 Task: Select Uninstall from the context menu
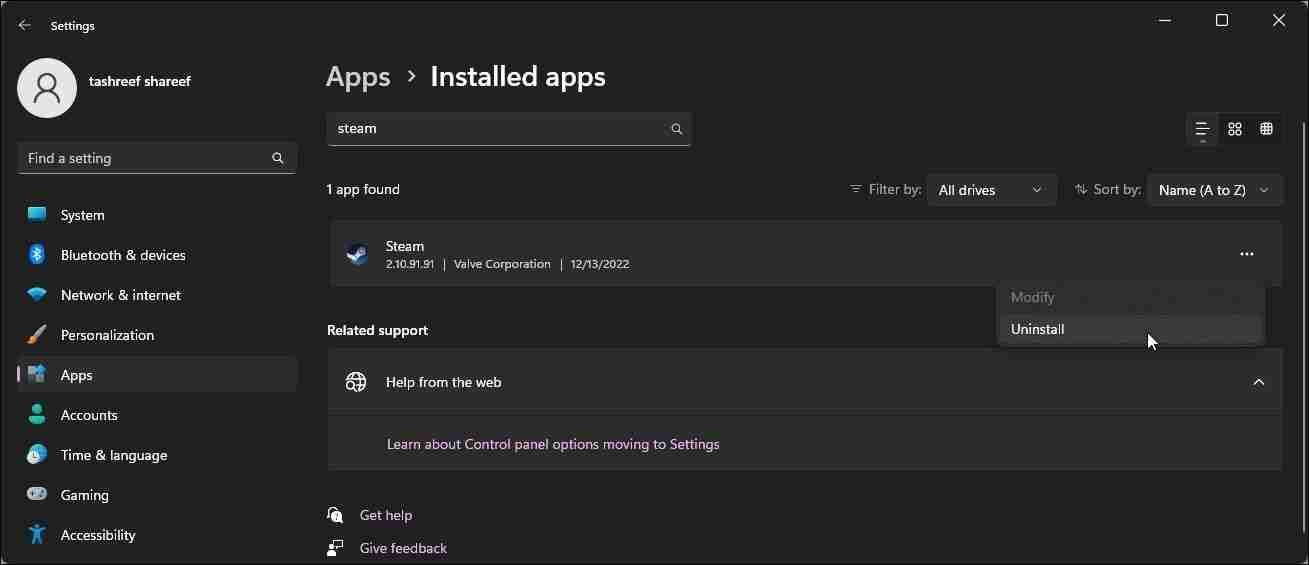pyautogui.click(x=1038, y=329)
